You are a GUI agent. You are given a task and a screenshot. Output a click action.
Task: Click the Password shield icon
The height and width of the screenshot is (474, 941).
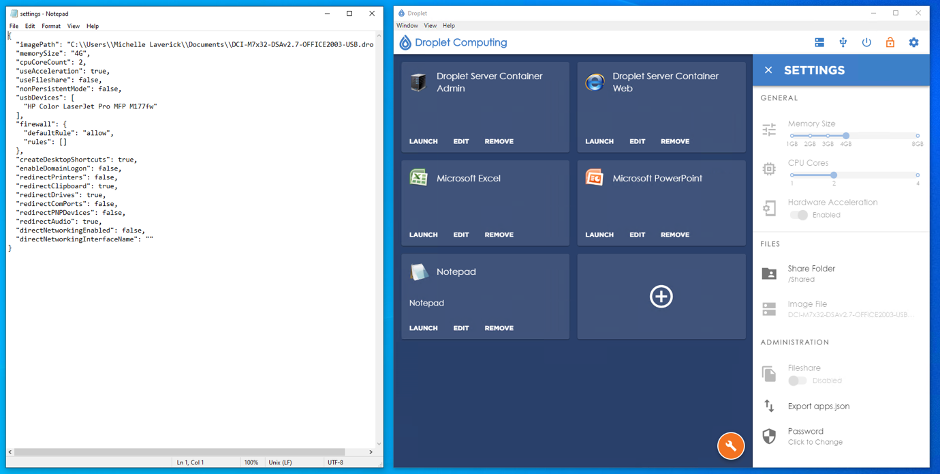769,436
